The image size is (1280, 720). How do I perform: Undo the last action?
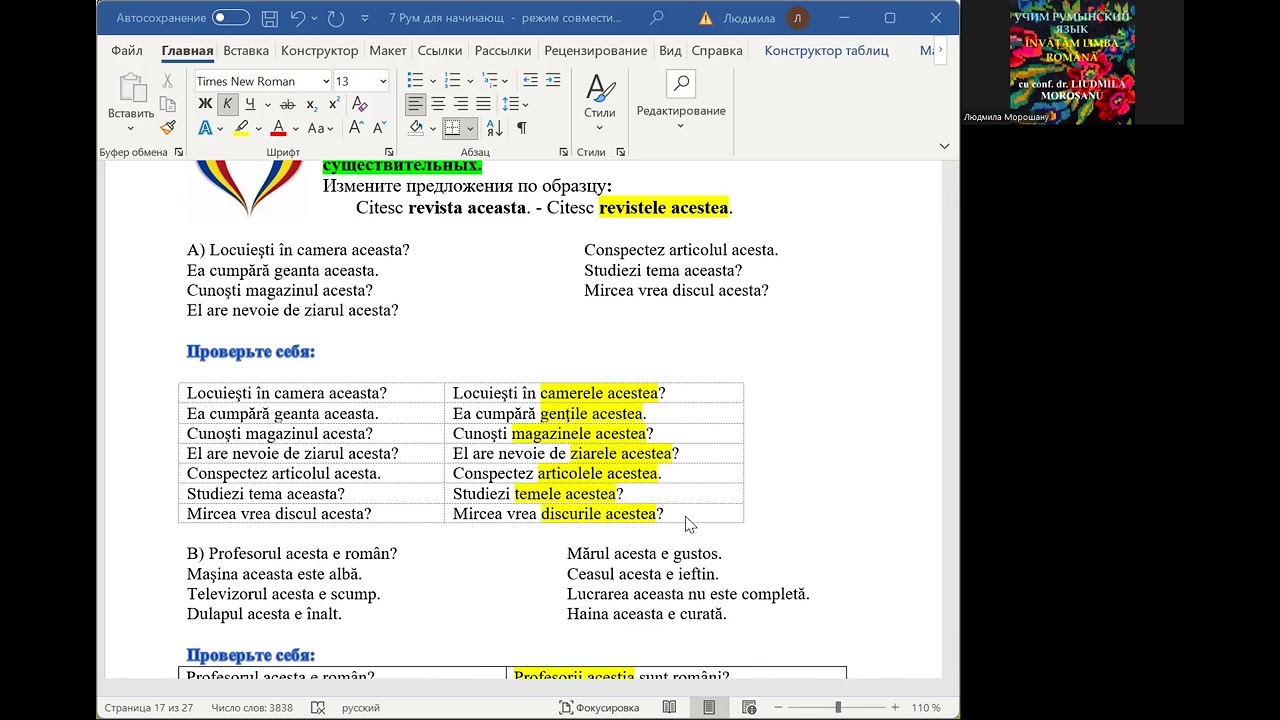297,18
